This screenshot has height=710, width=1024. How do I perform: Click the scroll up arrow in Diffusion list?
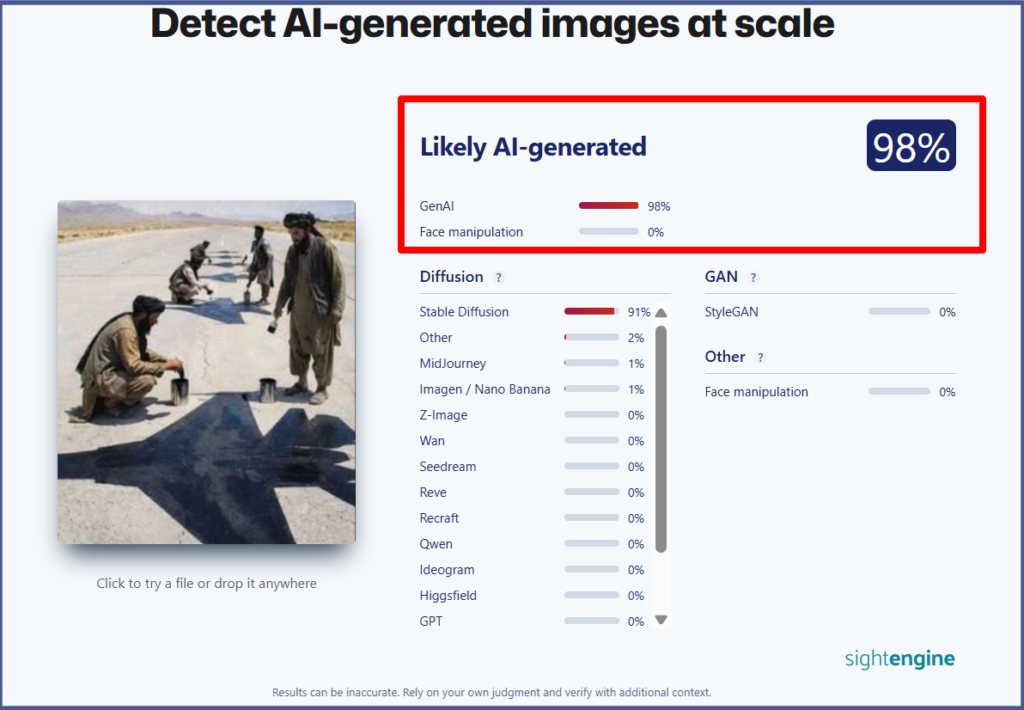[x=661, y=312]
